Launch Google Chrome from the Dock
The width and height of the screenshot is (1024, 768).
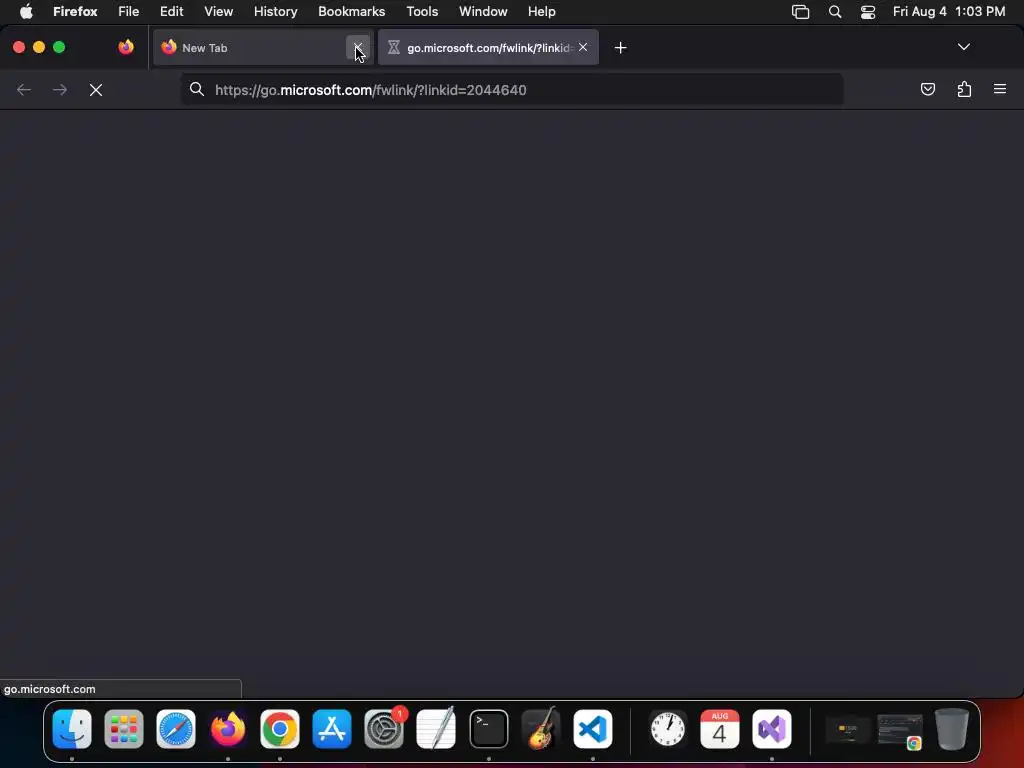pos(280,729)
